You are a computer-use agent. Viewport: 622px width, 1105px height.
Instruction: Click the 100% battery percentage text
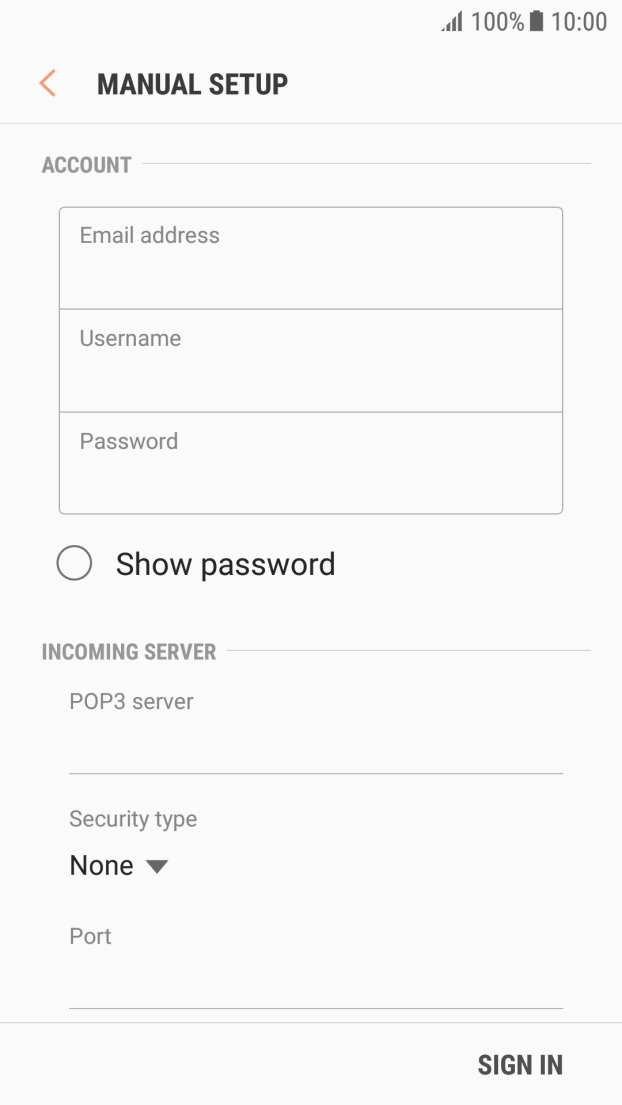tap(496, 21)
